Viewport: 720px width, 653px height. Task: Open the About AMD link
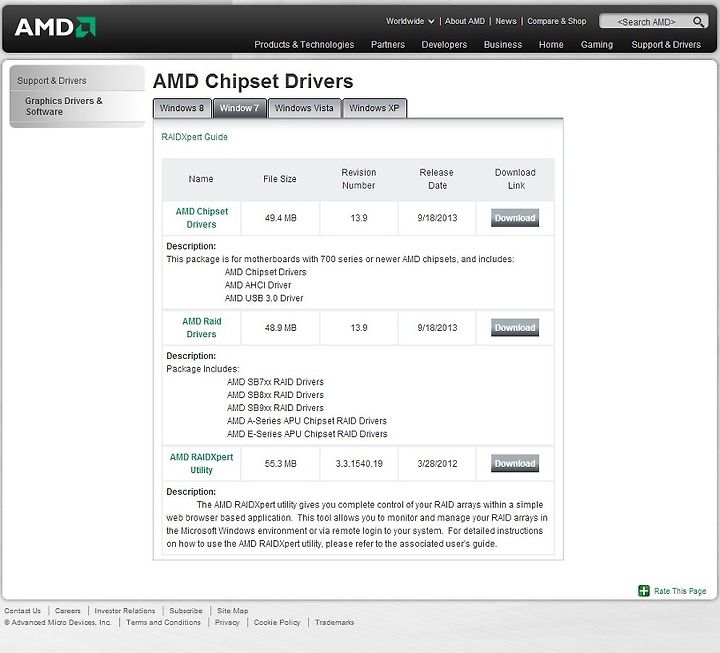click(464, 21)
